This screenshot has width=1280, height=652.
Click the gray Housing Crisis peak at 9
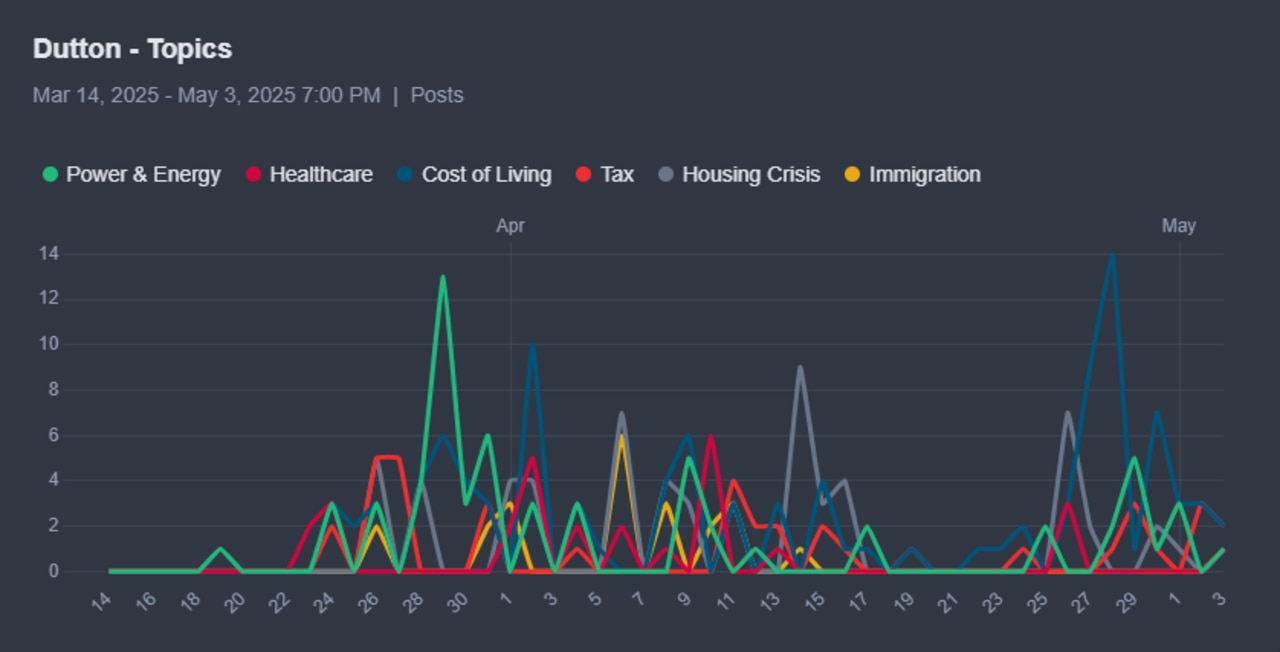pyautogui.click(x=800, y=367)
